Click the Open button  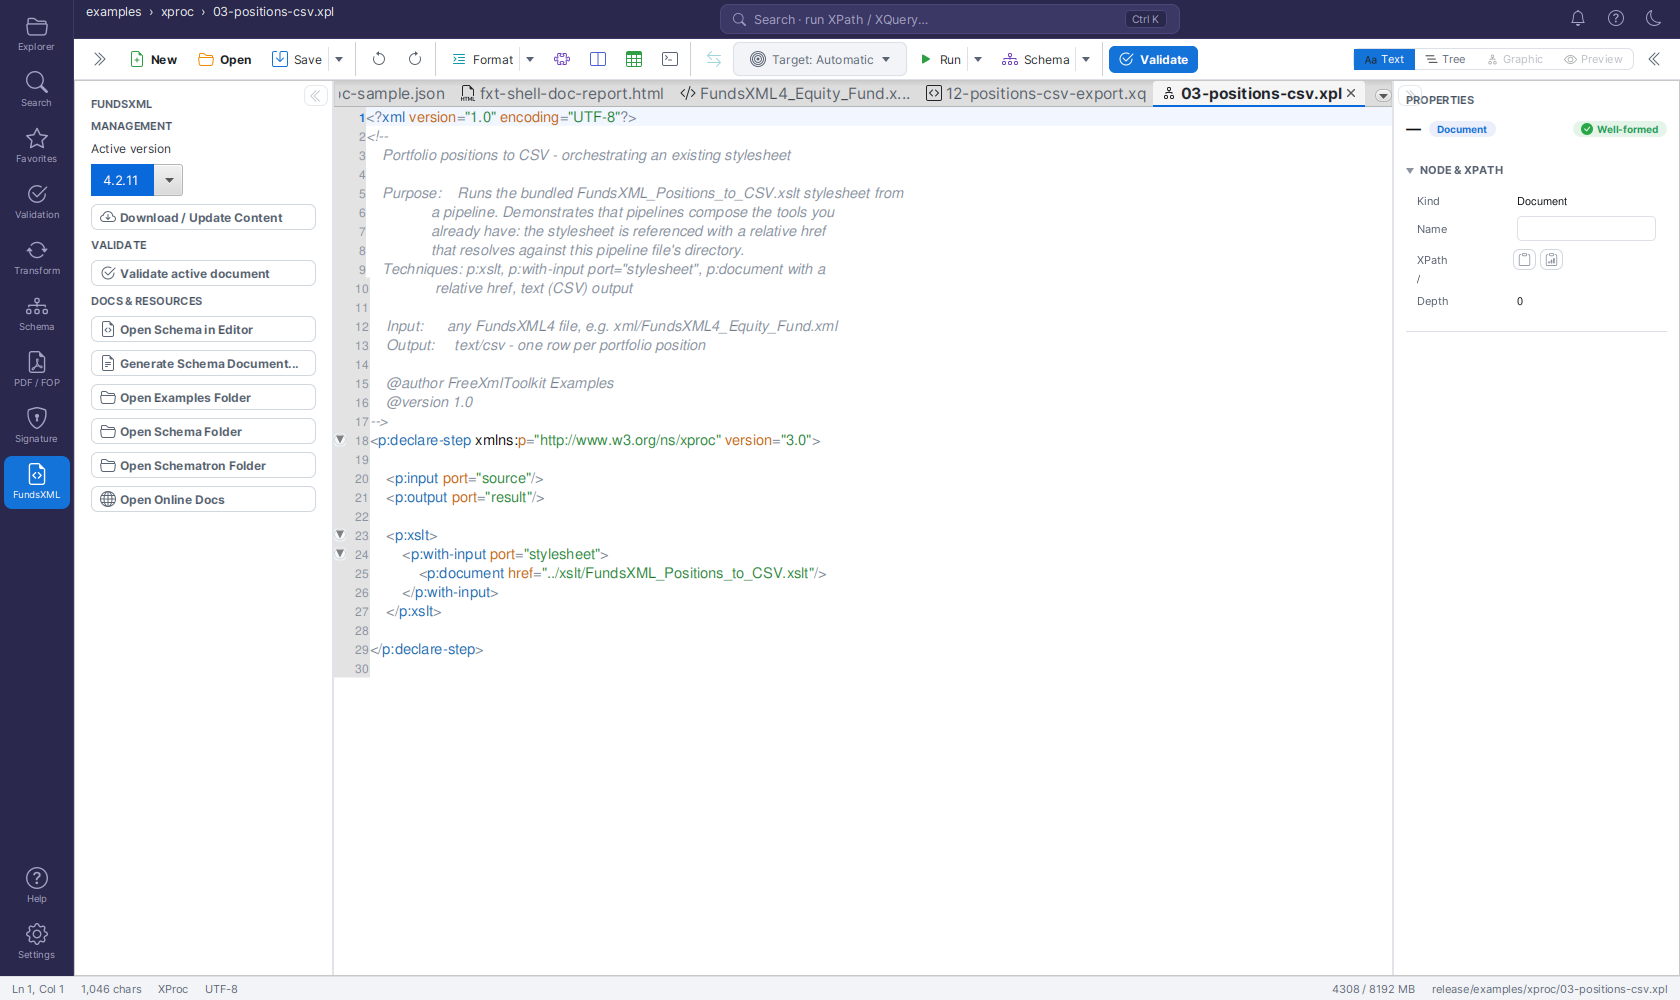pyautogui.click(x=225, y=59)
